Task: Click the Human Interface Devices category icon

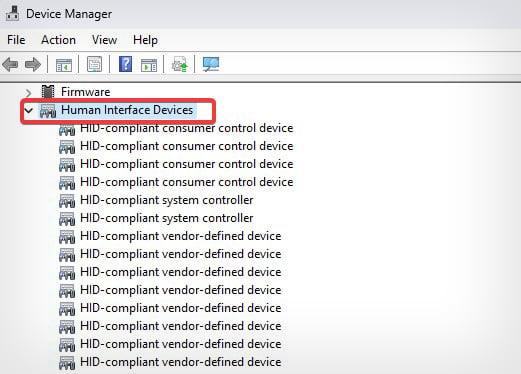Action: coord(48,110)
